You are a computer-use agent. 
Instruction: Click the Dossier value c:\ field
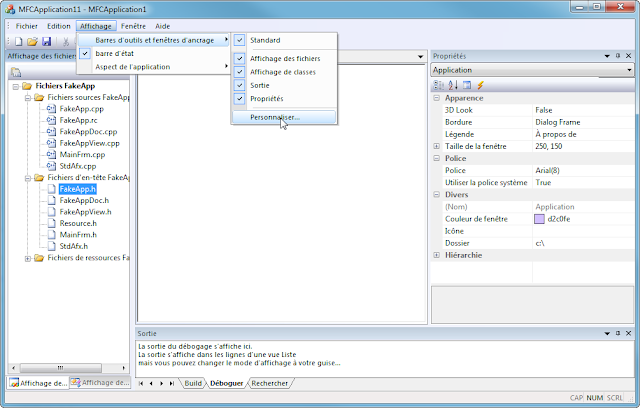click(584, 243)
